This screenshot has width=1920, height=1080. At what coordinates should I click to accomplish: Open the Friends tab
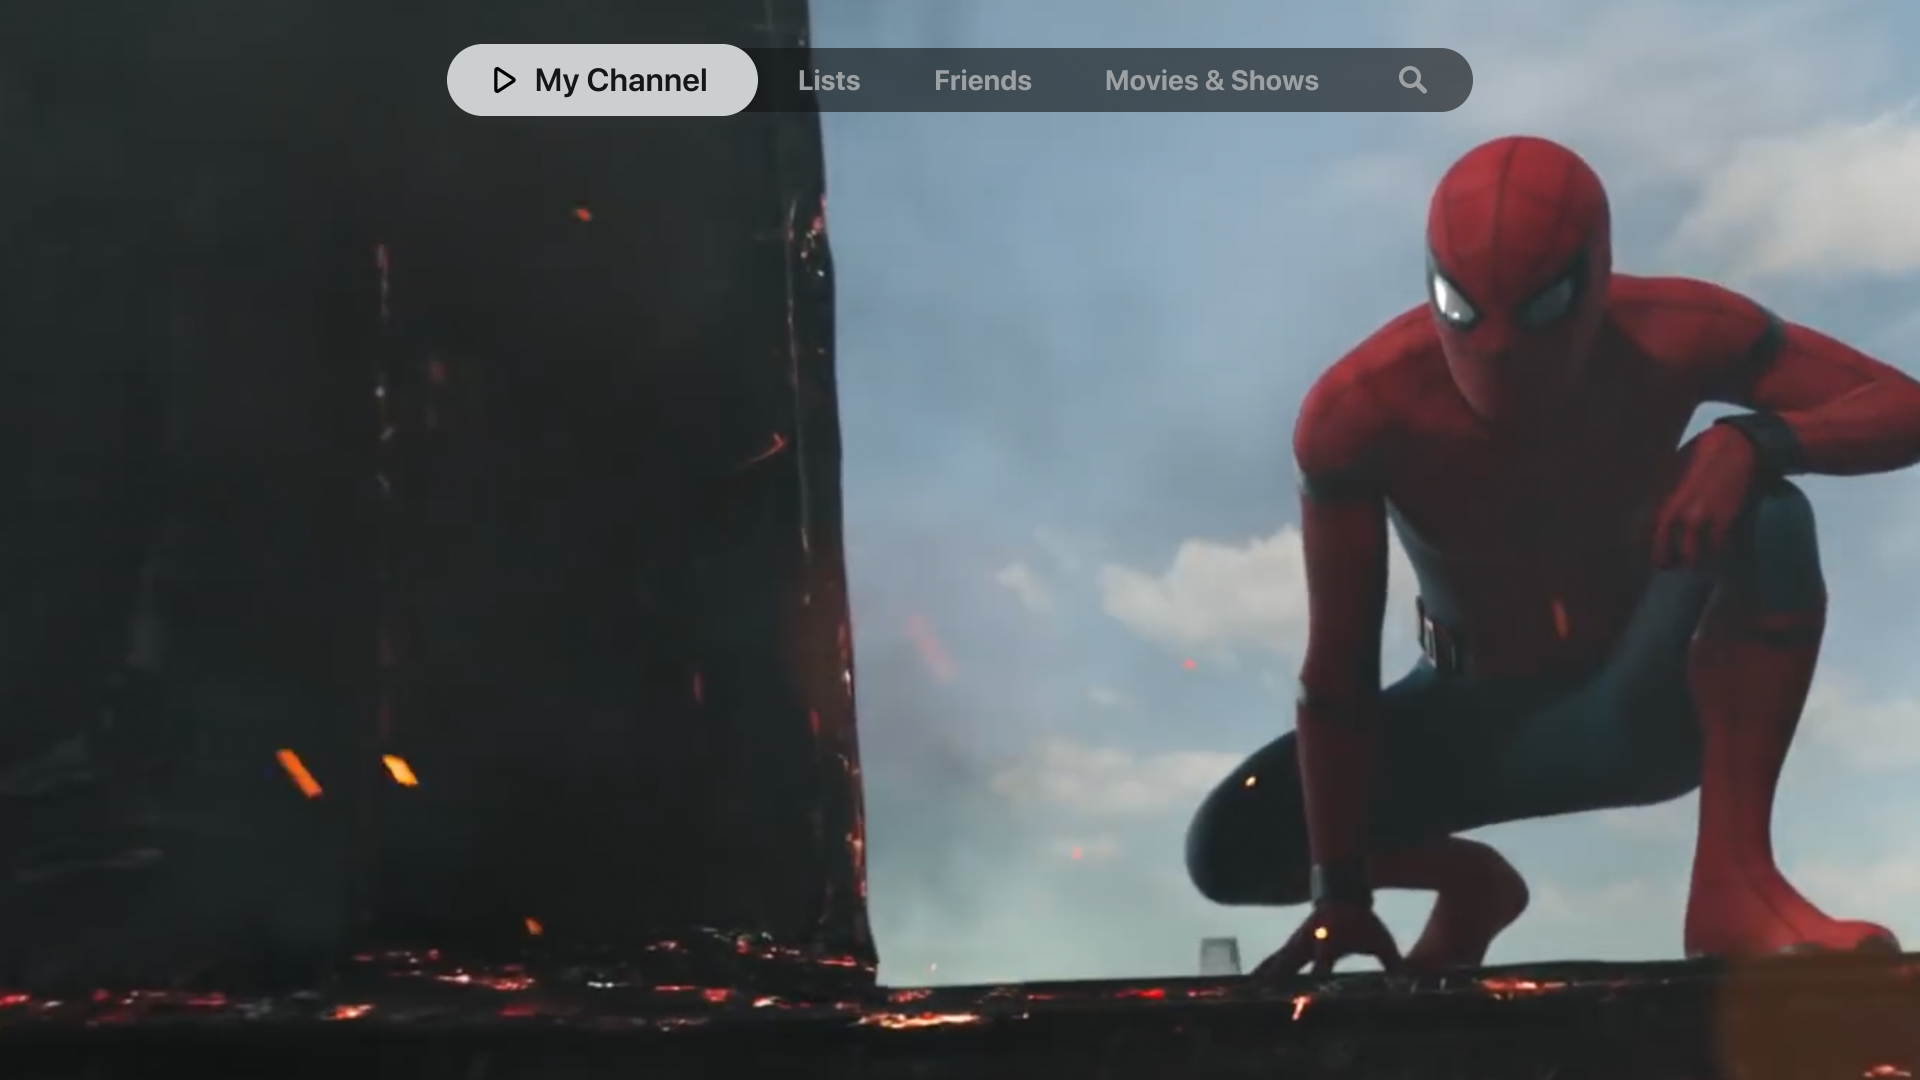pyautogui.click(x=983, y=80)
